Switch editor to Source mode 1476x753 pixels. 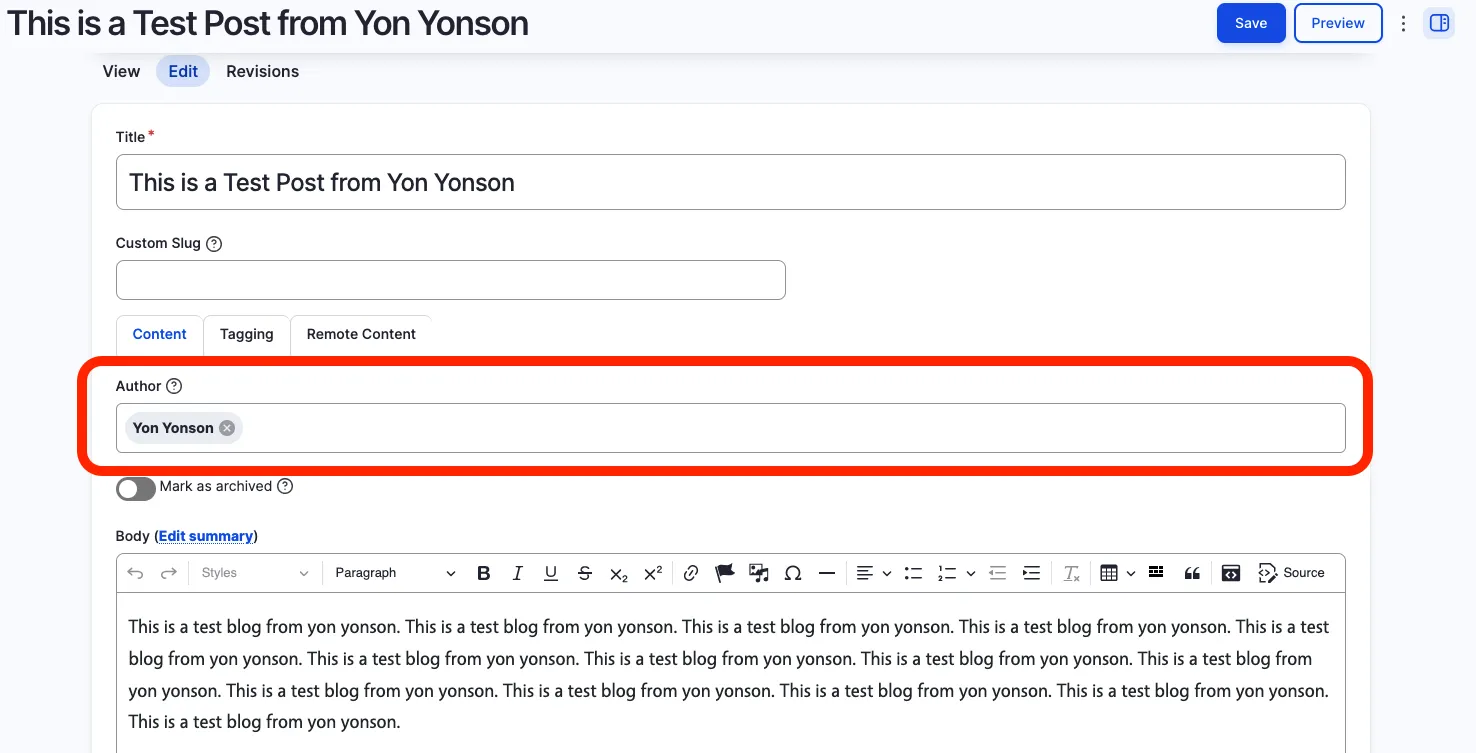click(1291, 573)
